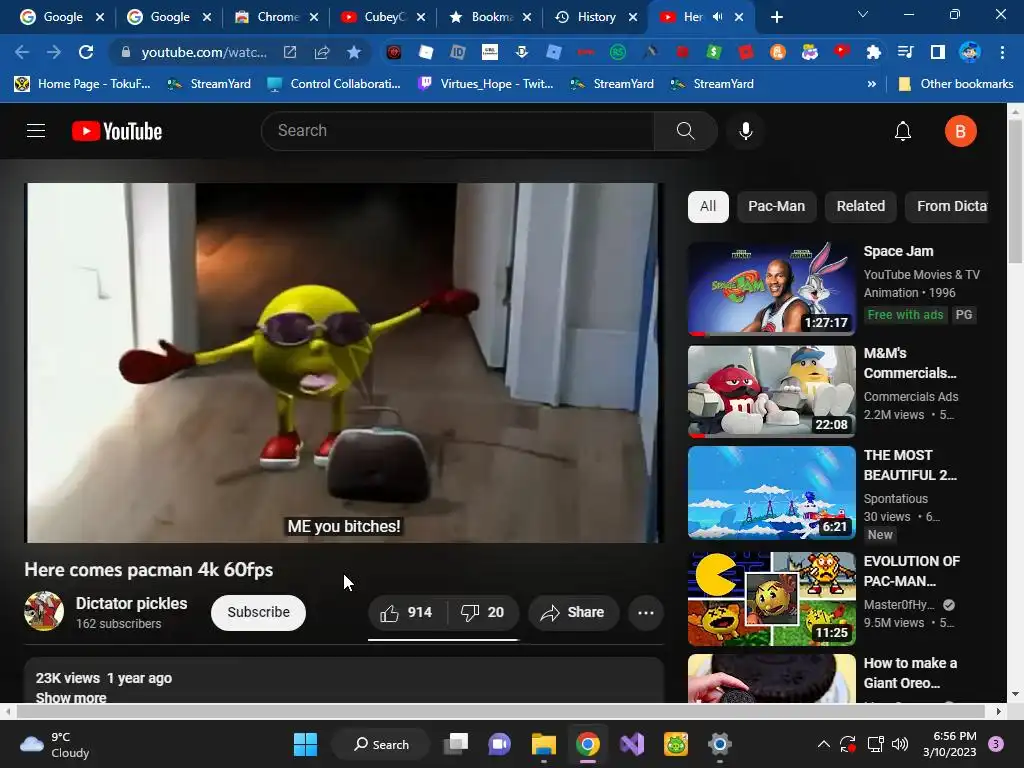Switch to the Bookmarks tab
This screenshot has width=1024, height=768.
tap(490, 17)
